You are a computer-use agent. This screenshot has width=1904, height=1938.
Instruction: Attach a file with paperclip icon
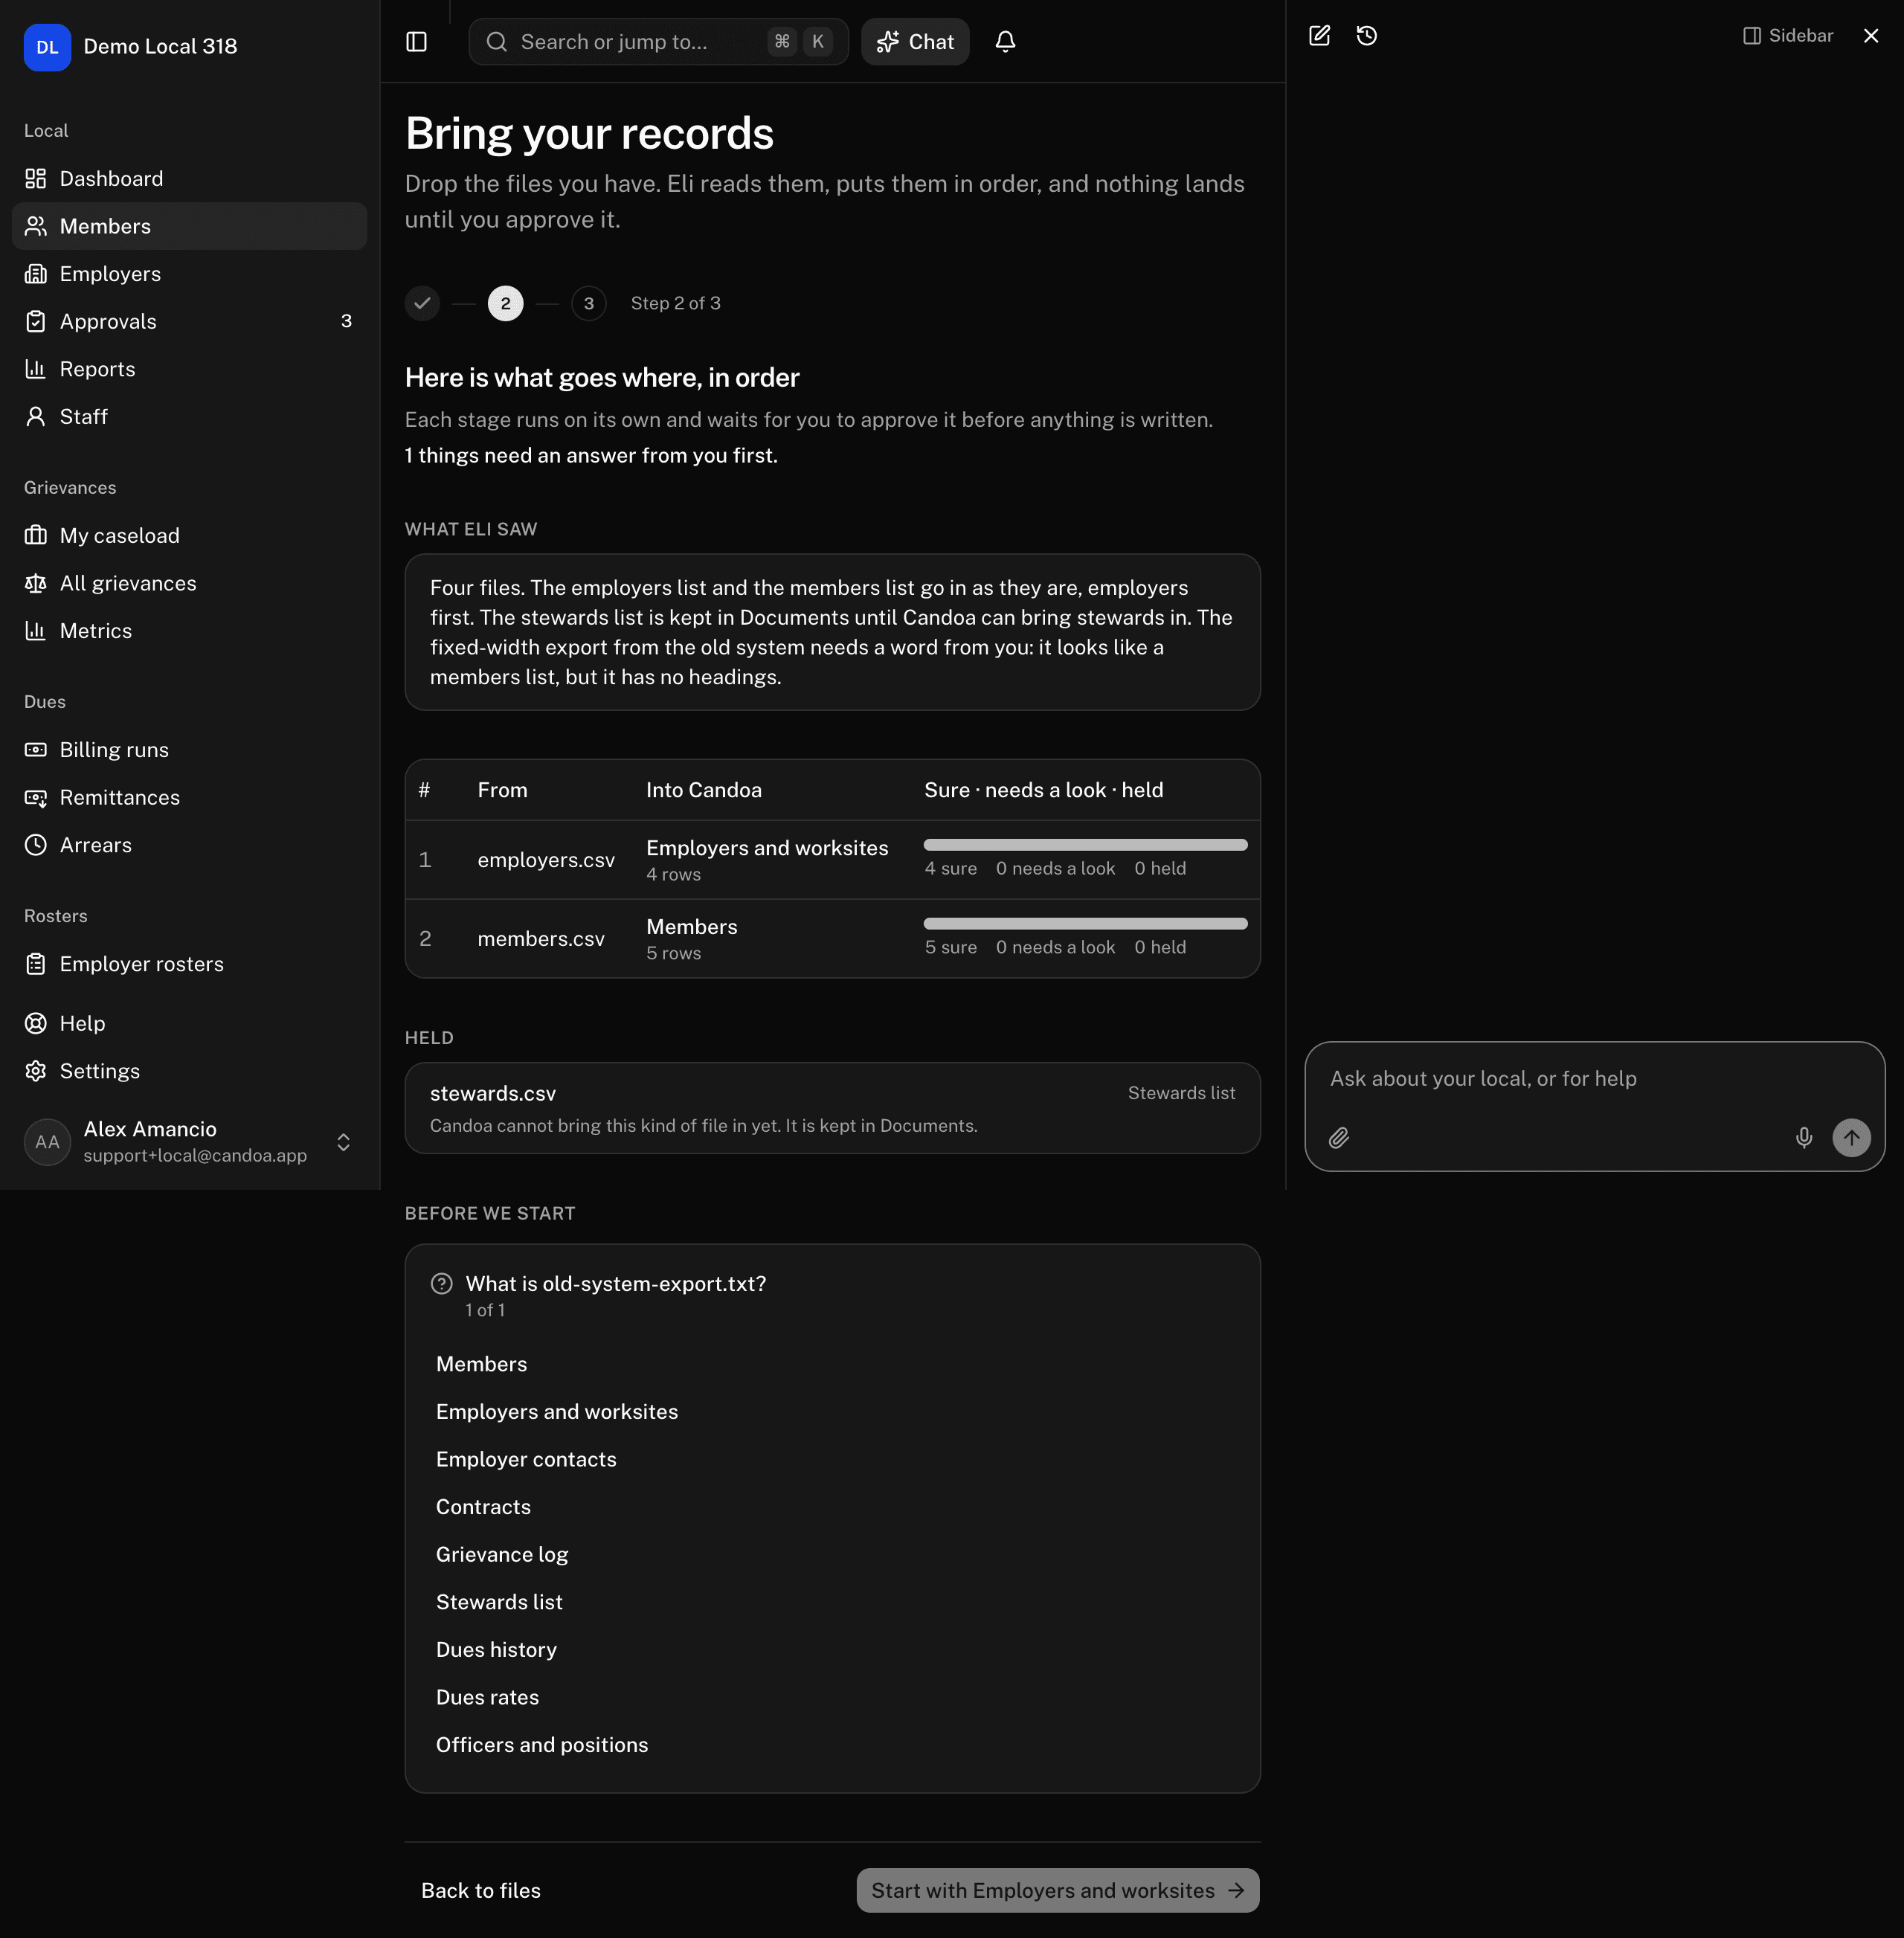[1339, 1138]
